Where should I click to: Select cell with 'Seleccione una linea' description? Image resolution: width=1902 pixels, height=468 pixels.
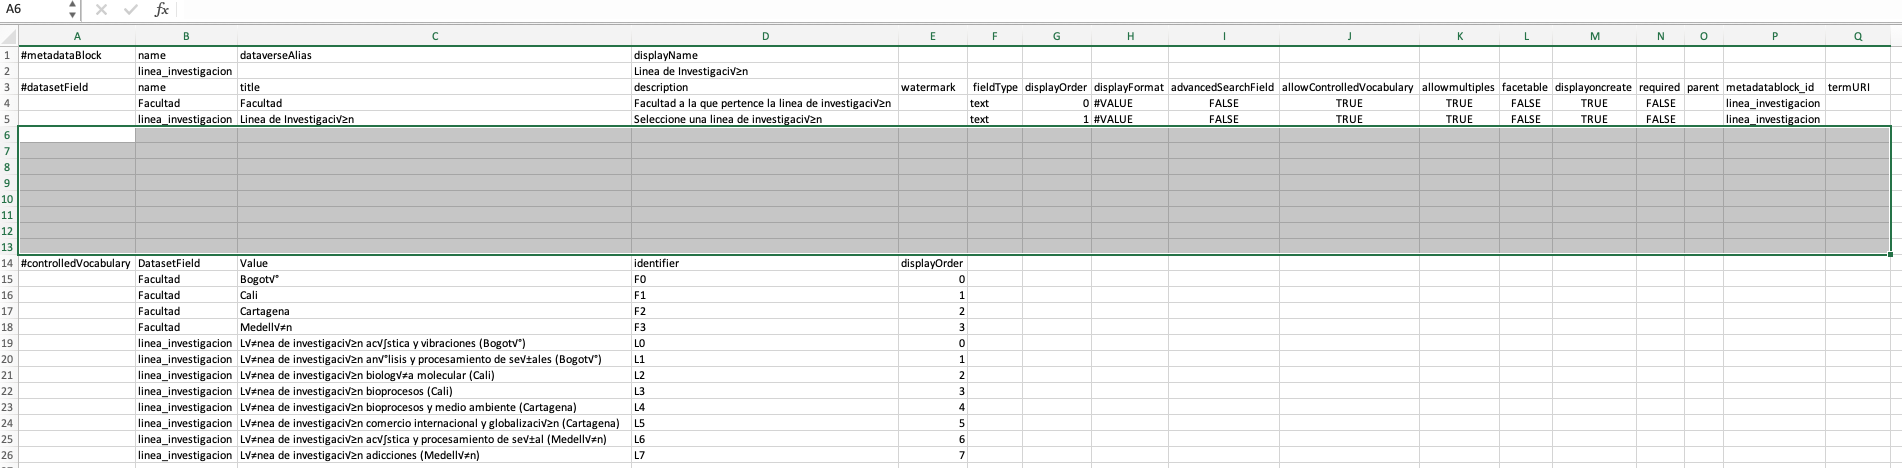coord(727,119)
